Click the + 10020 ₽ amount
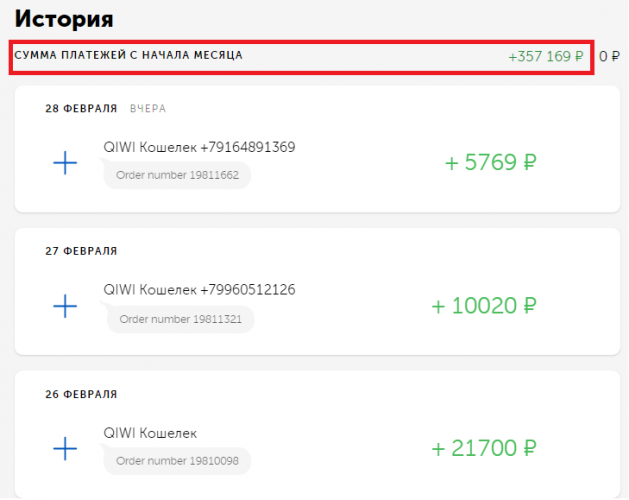The image size is (629, 500). tap(484, 305)
